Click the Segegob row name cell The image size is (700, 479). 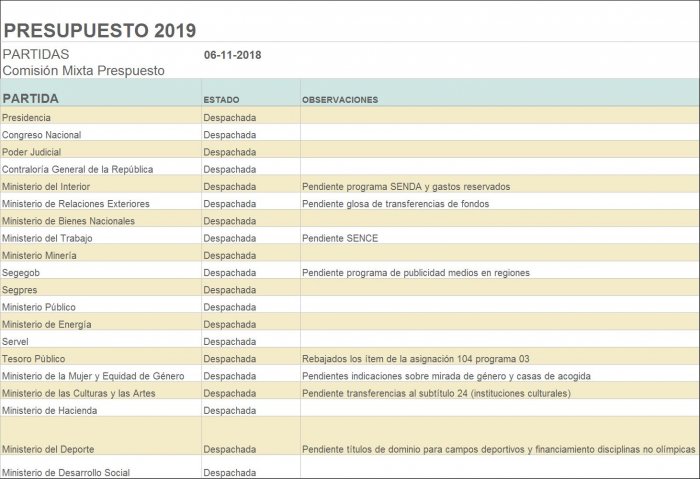click(x=21, y=272)
